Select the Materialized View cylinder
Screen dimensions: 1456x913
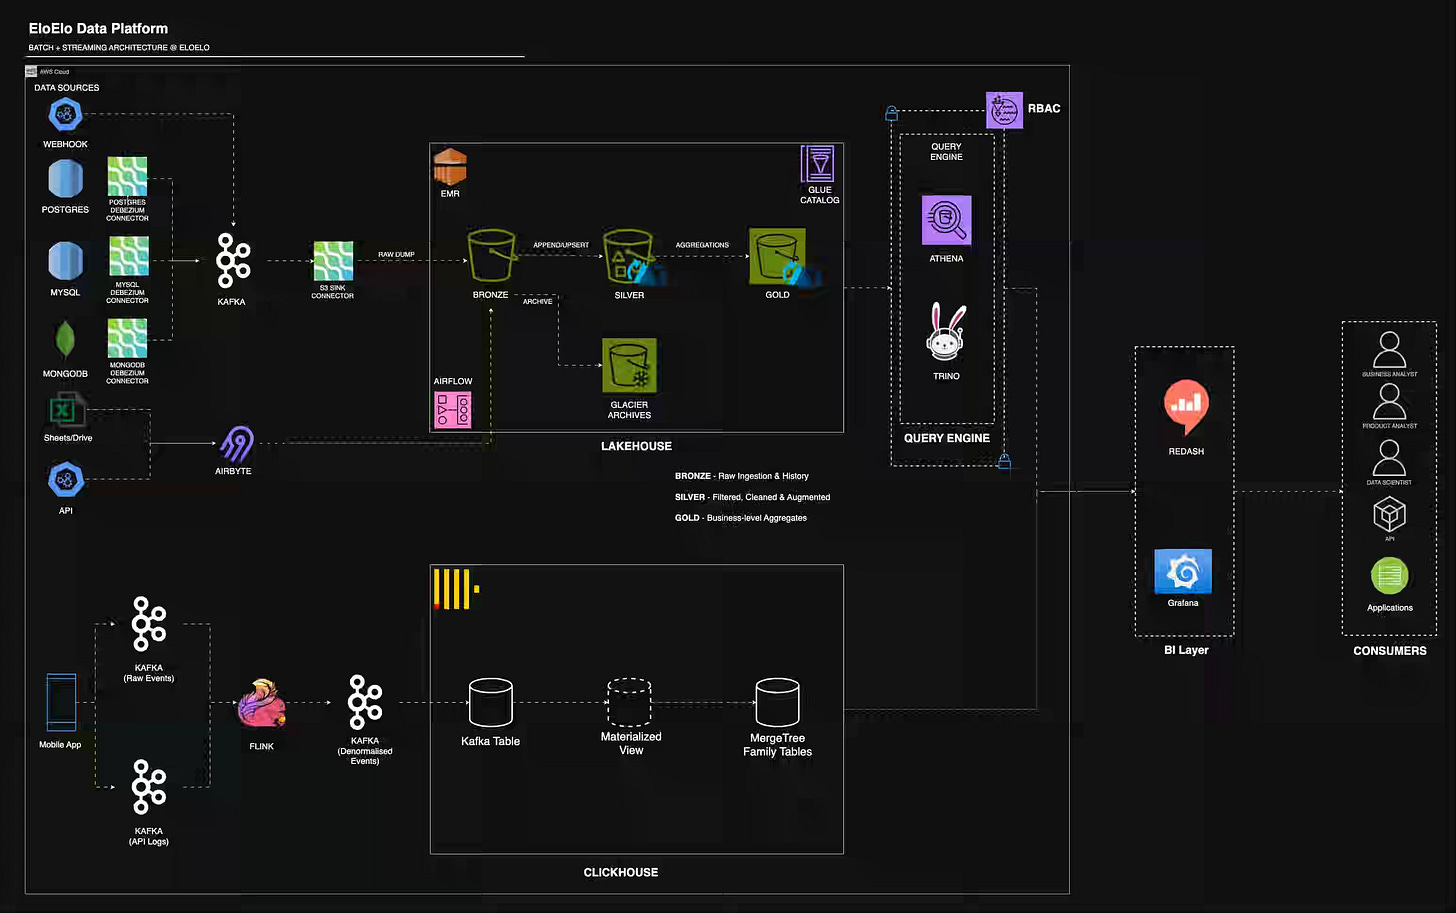click(x=630, y=702)
